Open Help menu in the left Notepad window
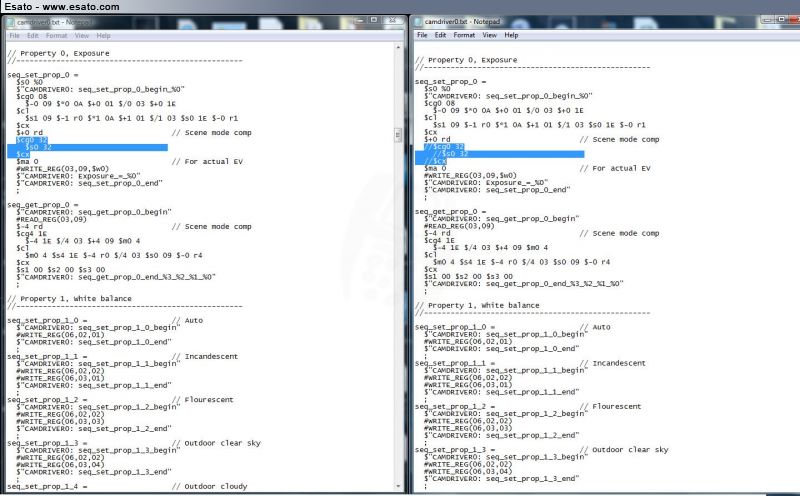Image resolution: width=800 pixels, height=496 pixels. point(104,36)
